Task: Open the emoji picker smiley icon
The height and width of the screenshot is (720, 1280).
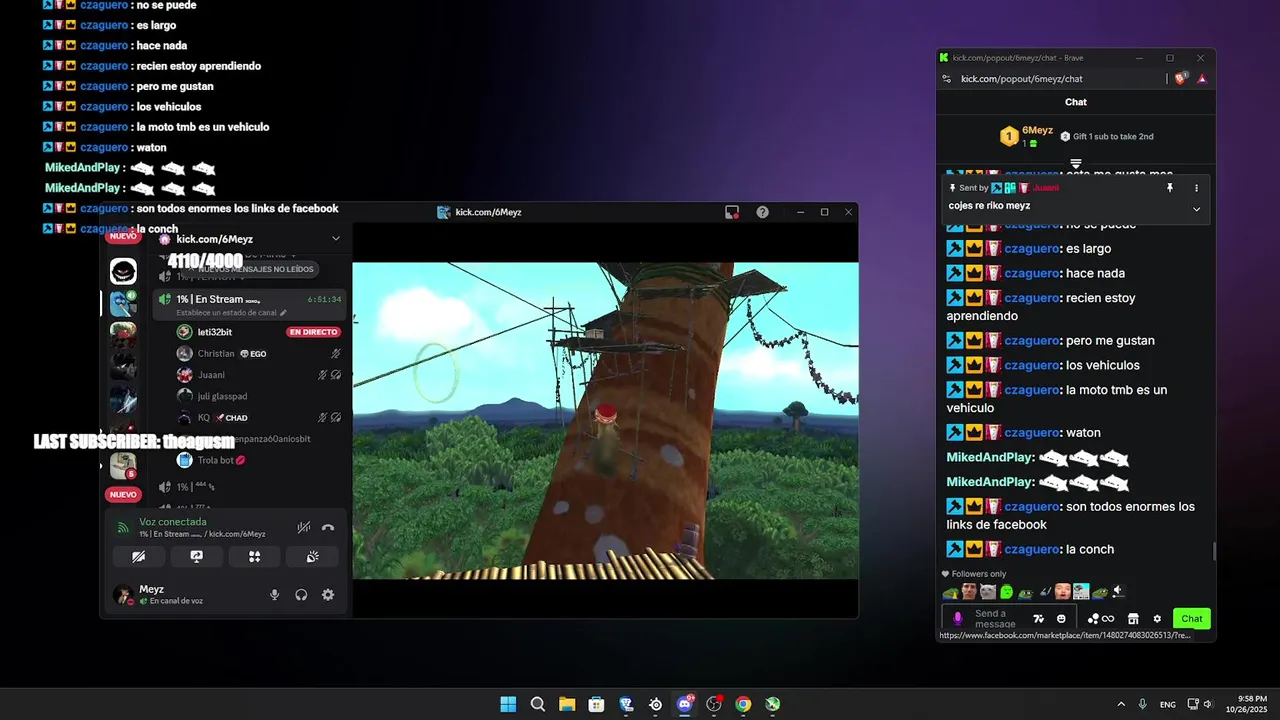Action: point(1061,619)
